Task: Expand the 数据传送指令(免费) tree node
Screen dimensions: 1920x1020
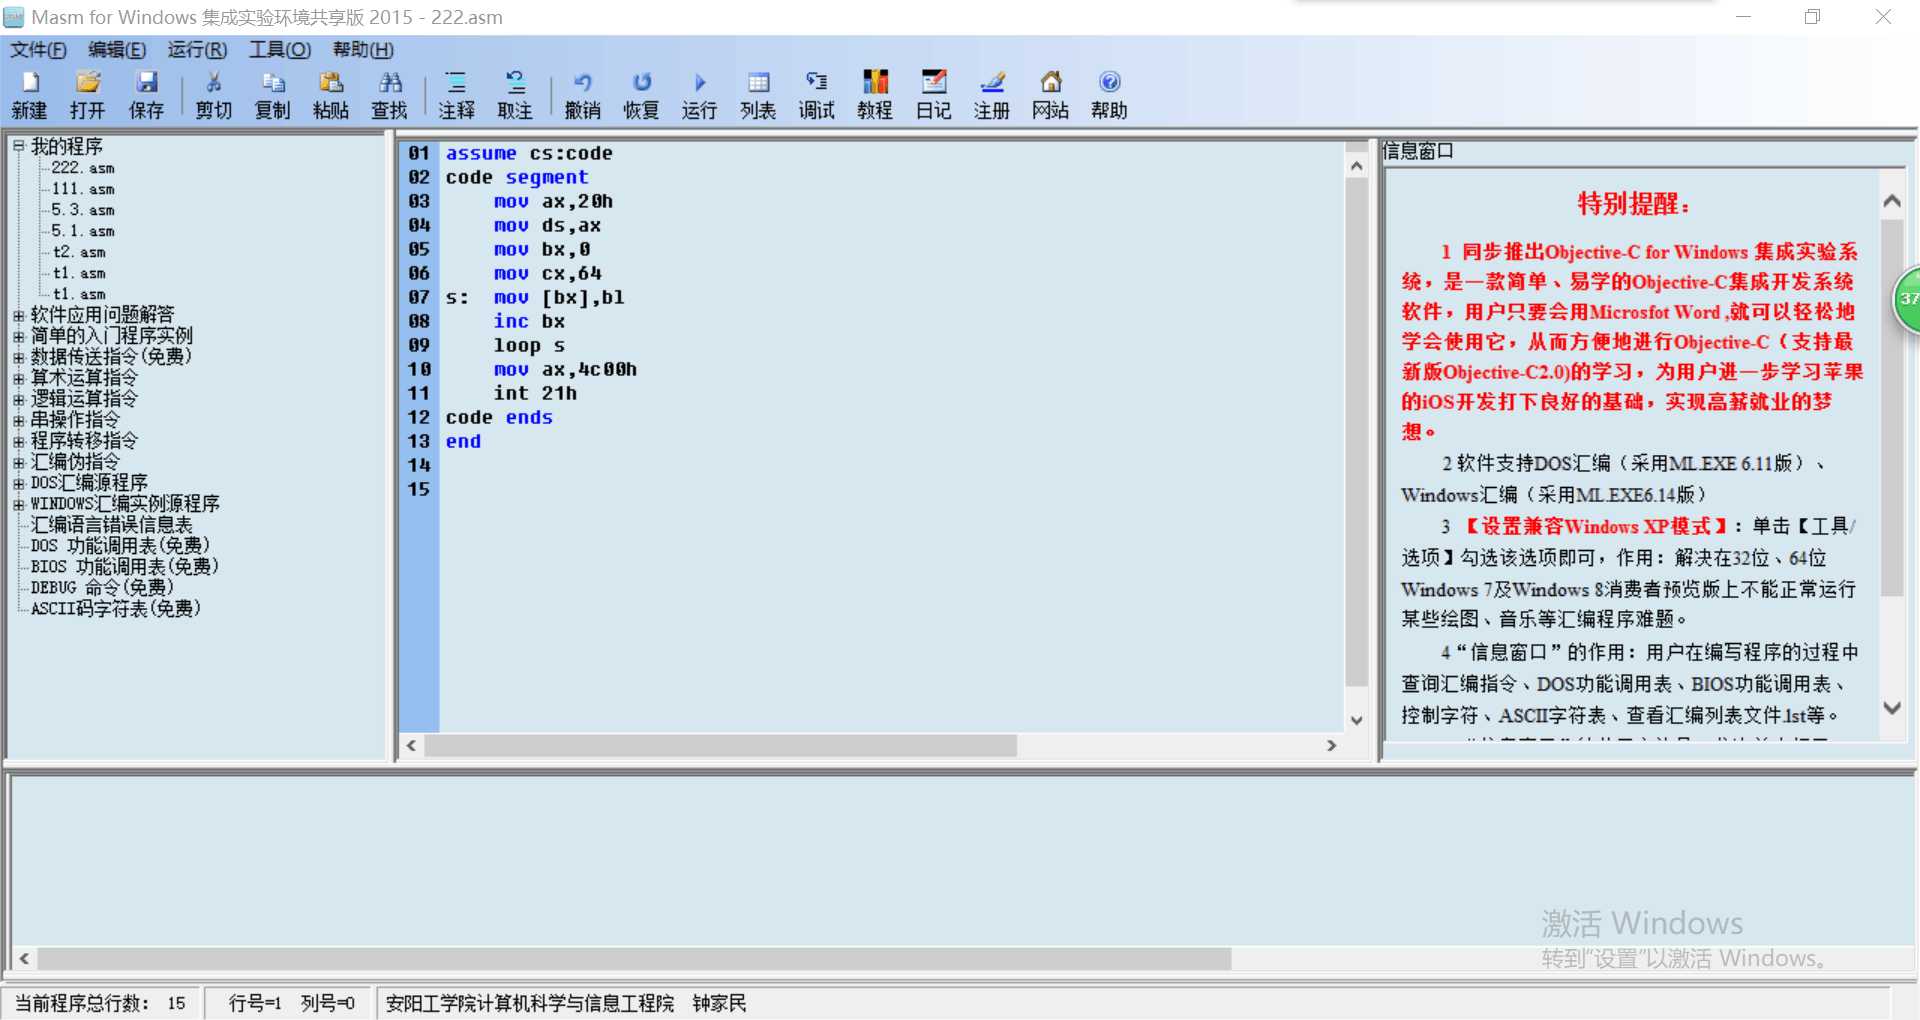Action: click(x=18, y=357)
